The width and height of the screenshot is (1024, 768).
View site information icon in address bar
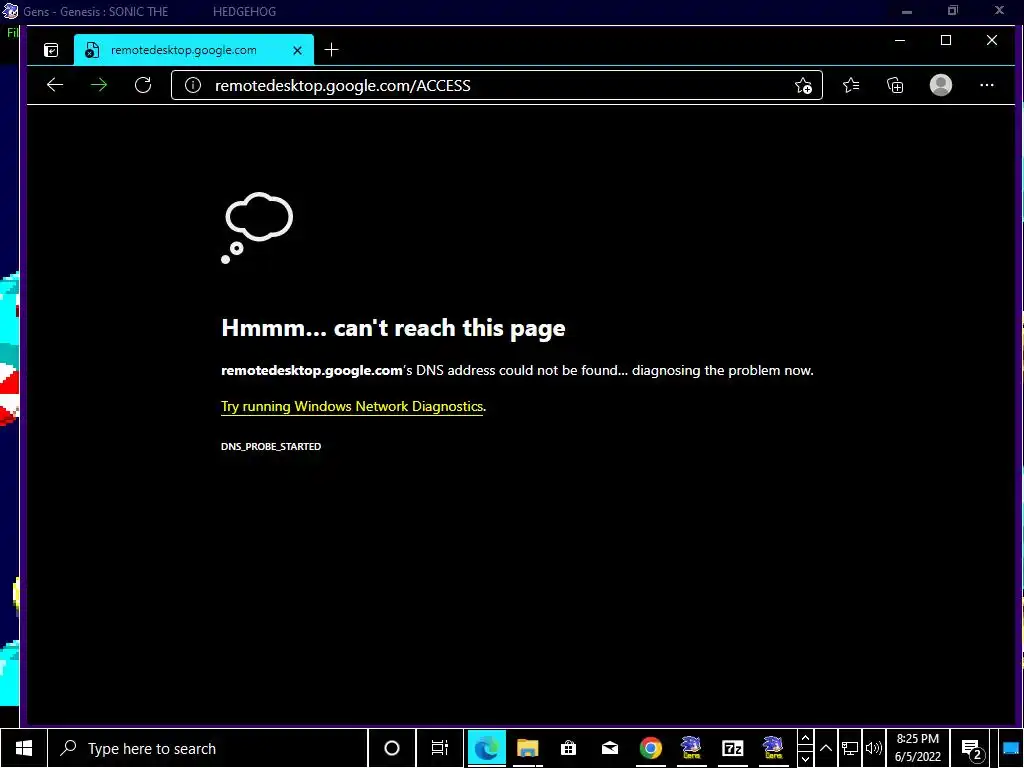[x=193, y=85]
